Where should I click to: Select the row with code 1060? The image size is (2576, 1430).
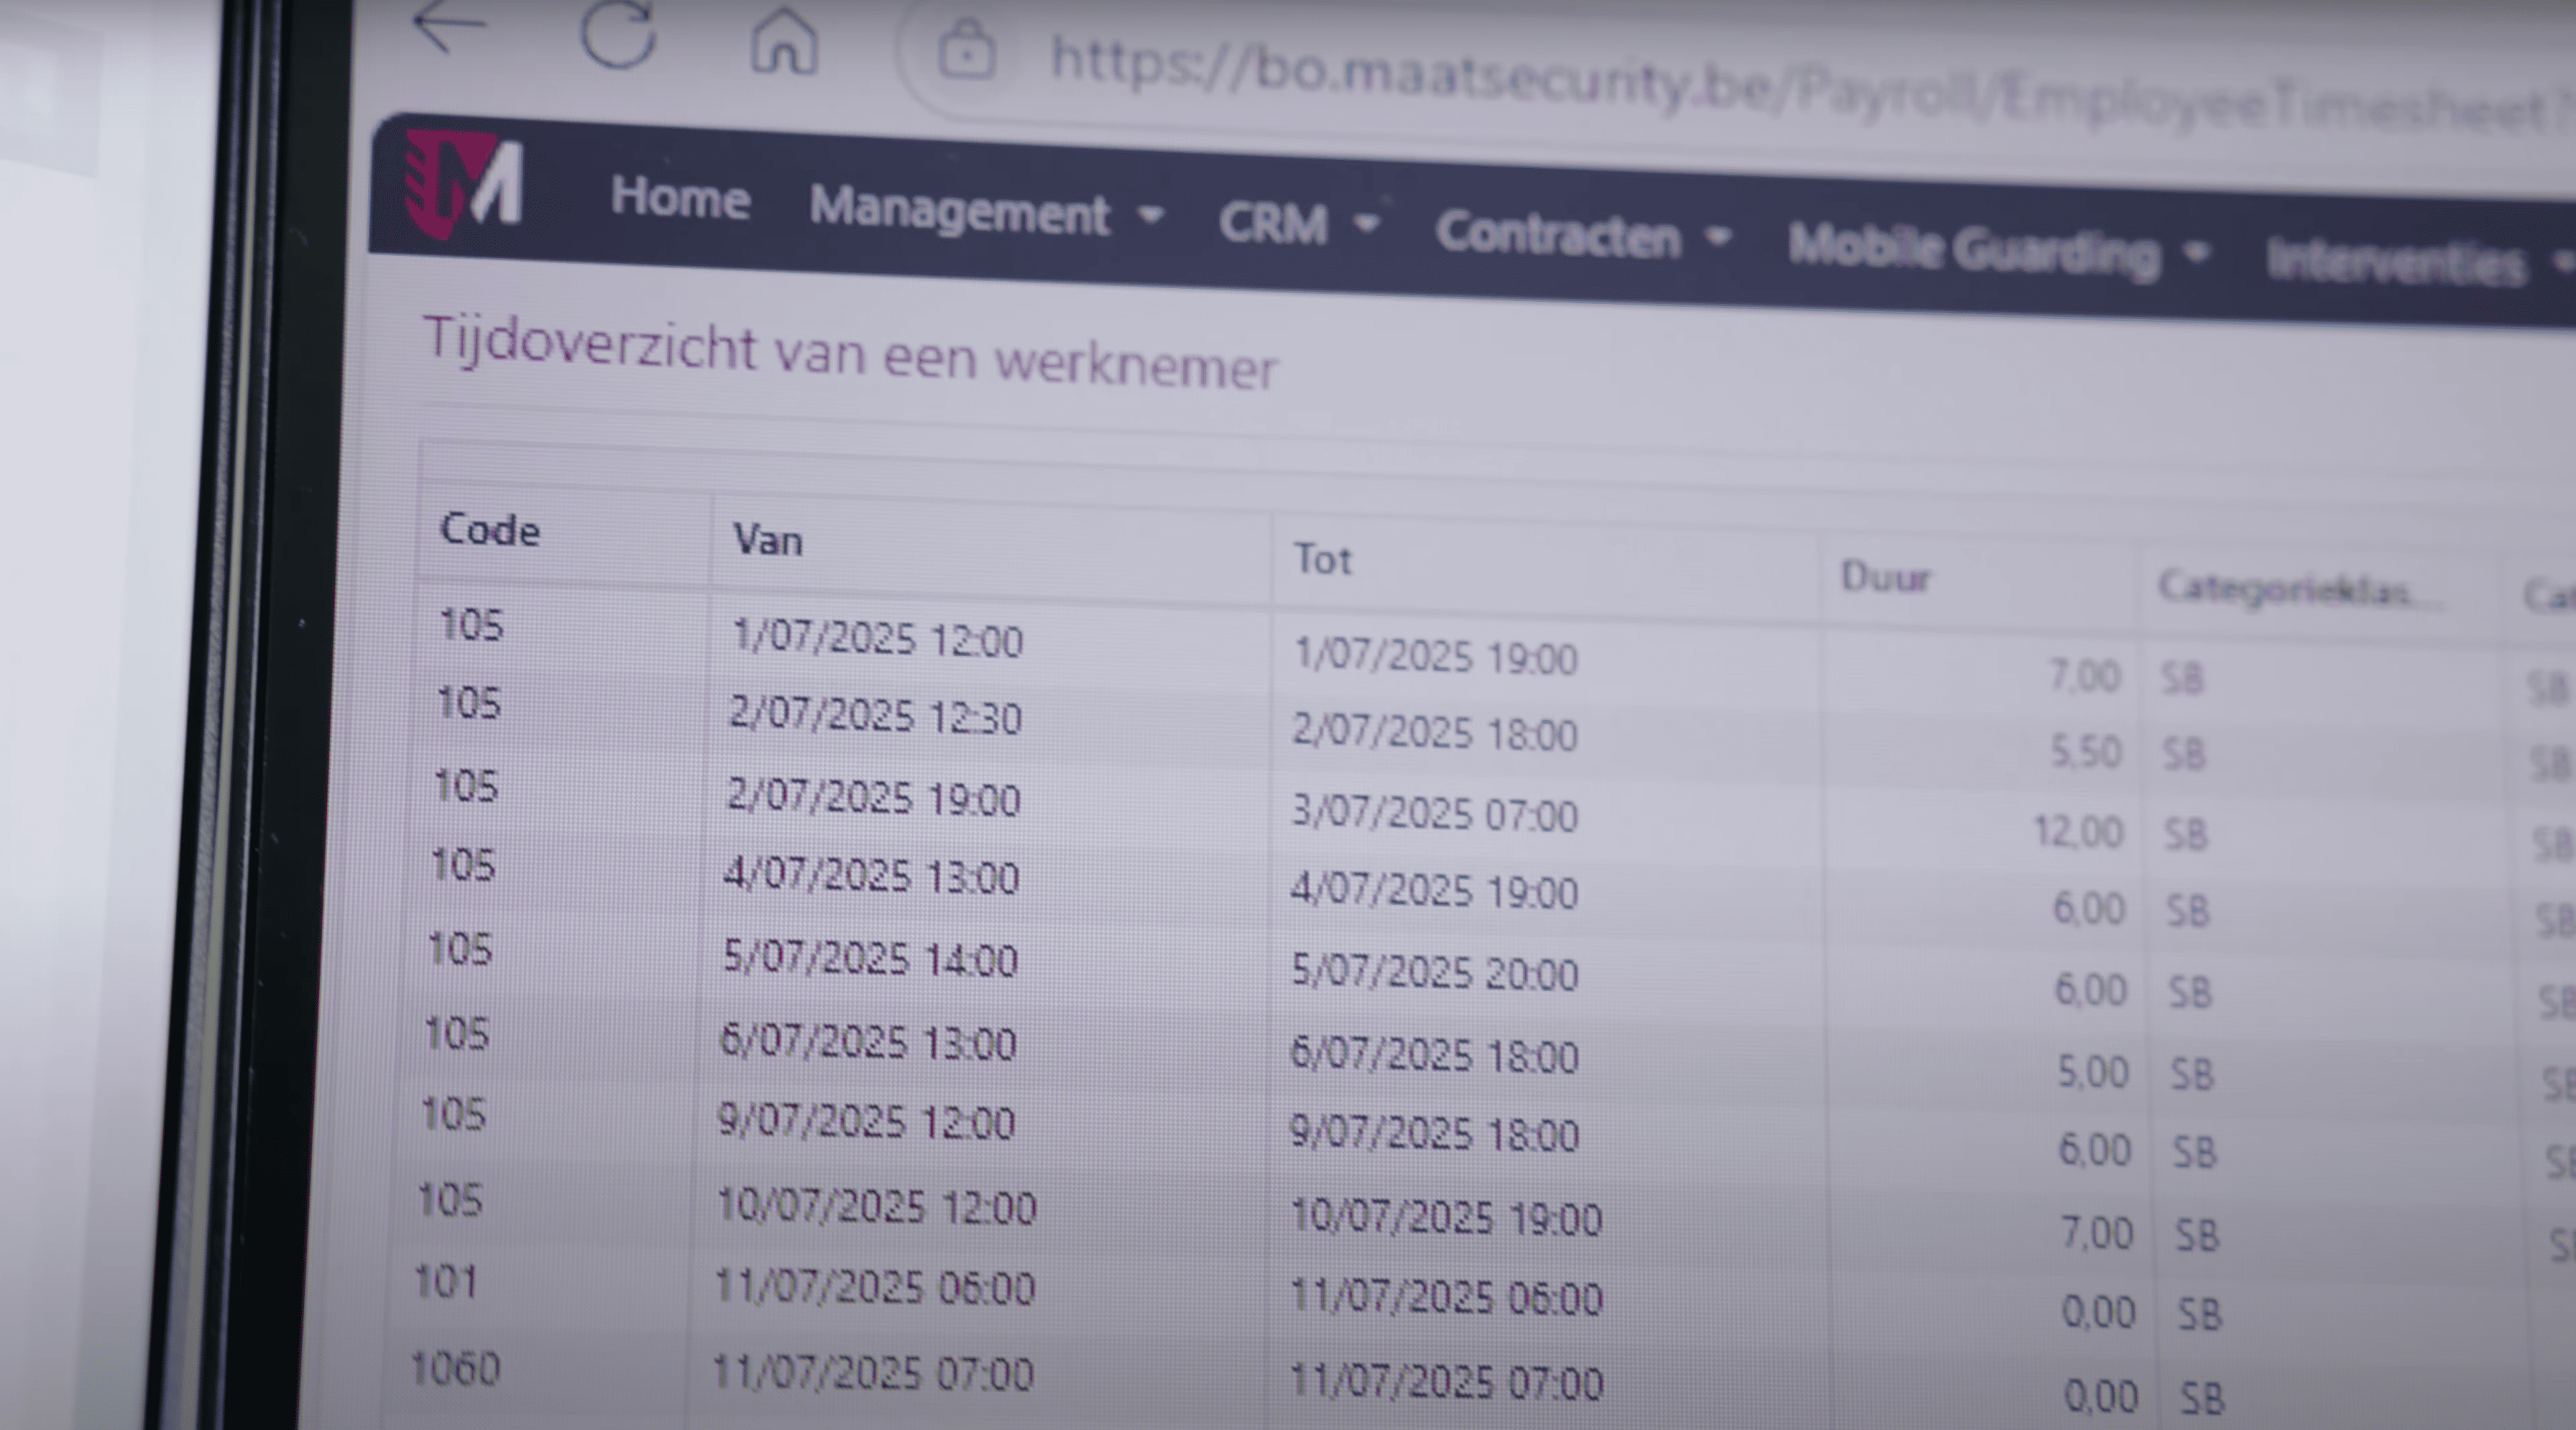tap(455, 1368)
